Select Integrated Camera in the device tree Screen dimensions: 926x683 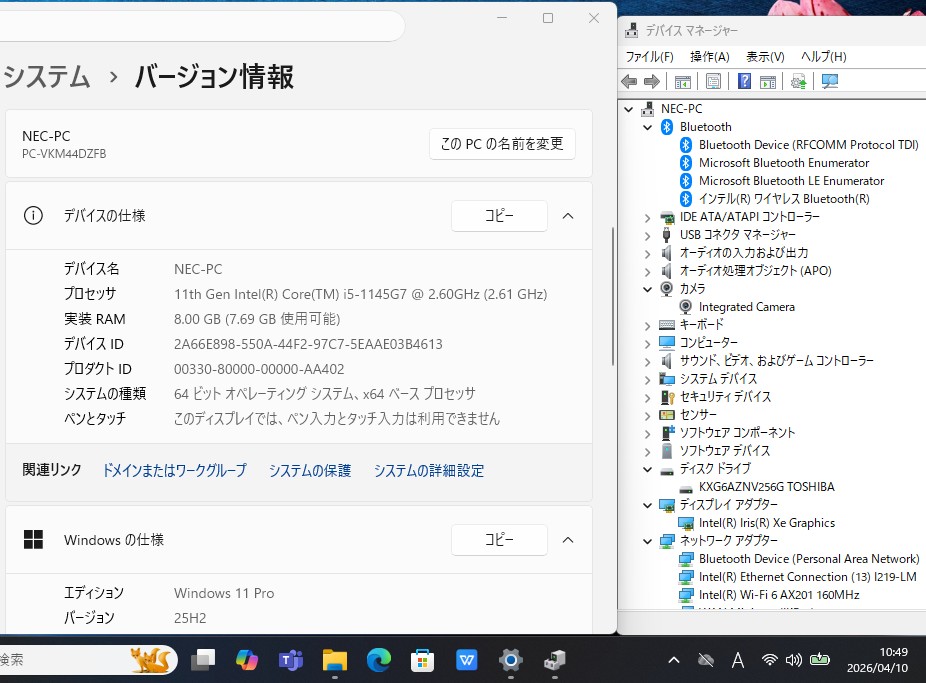point(746,307)
